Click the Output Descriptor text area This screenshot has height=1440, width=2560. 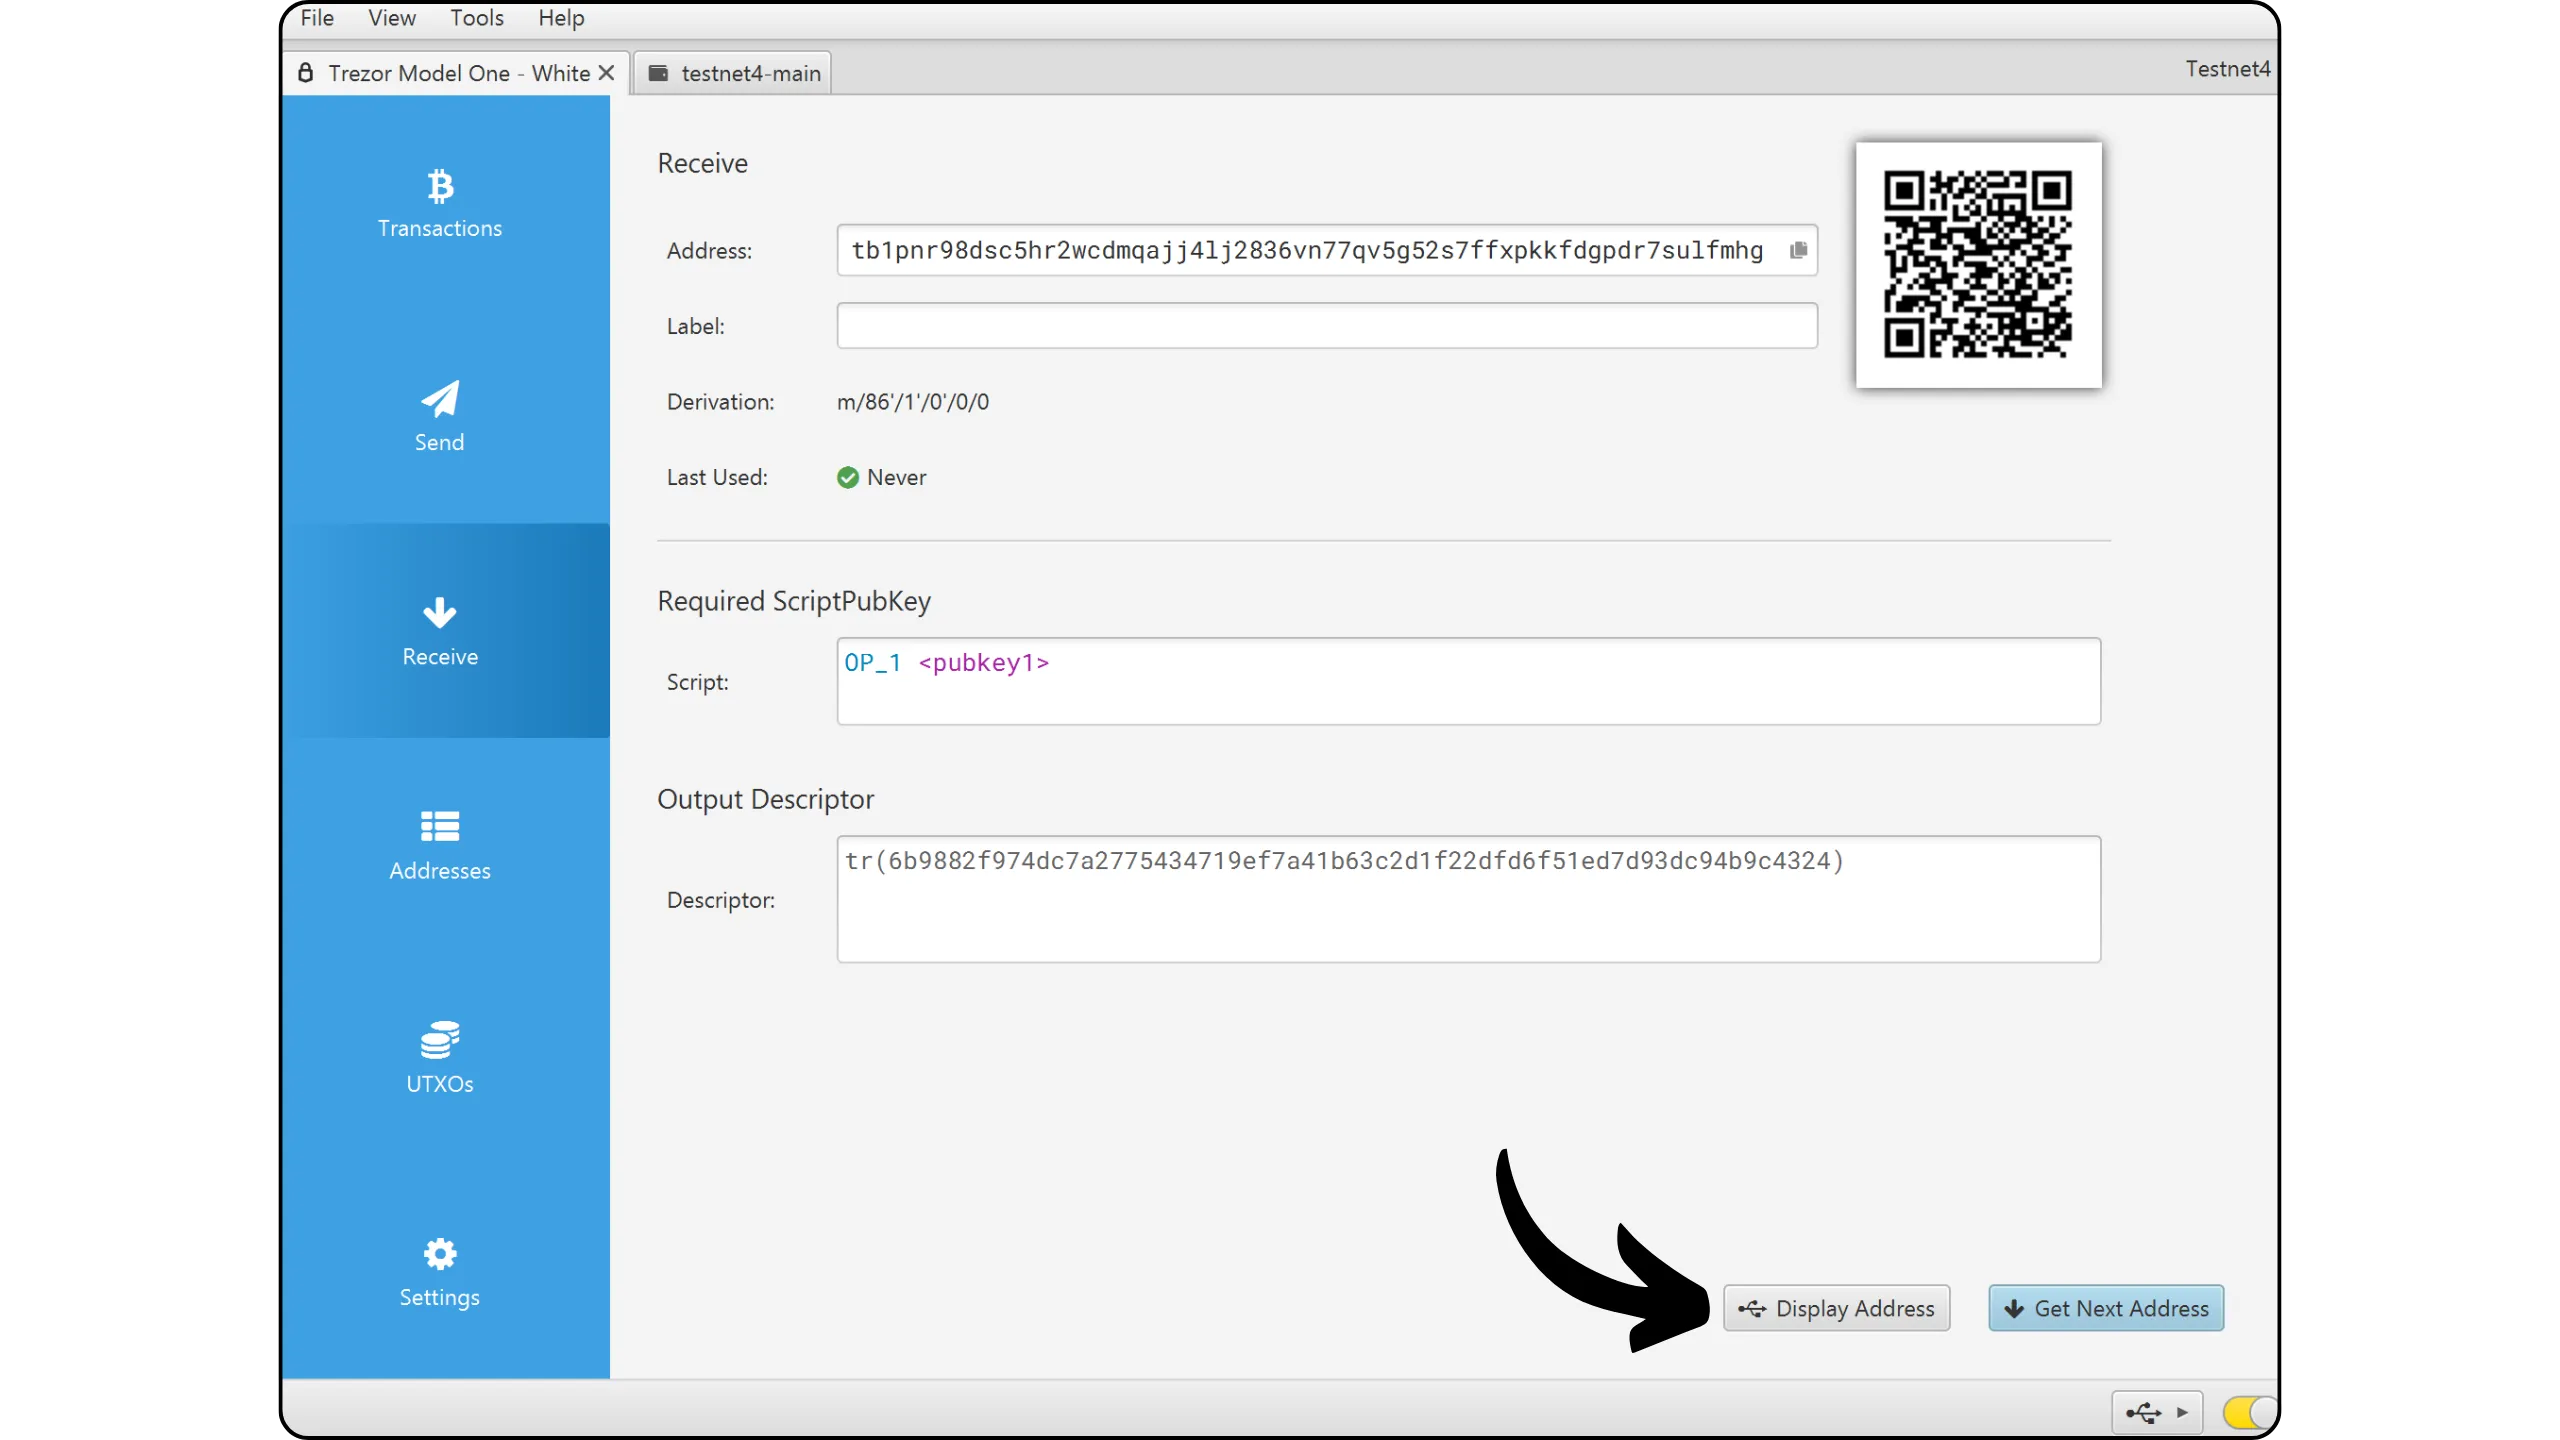click(x=1468, y=899)
